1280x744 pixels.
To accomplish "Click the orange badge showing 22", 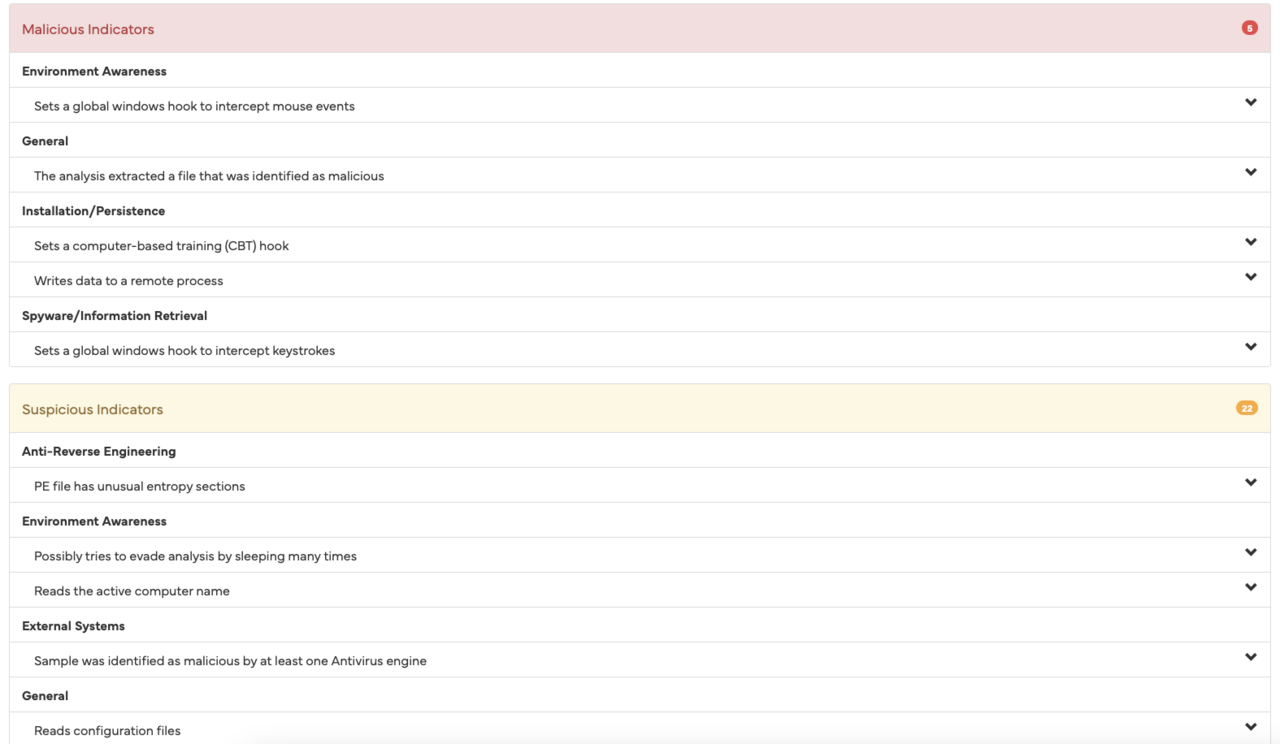I will click(x=1246, y=408).
